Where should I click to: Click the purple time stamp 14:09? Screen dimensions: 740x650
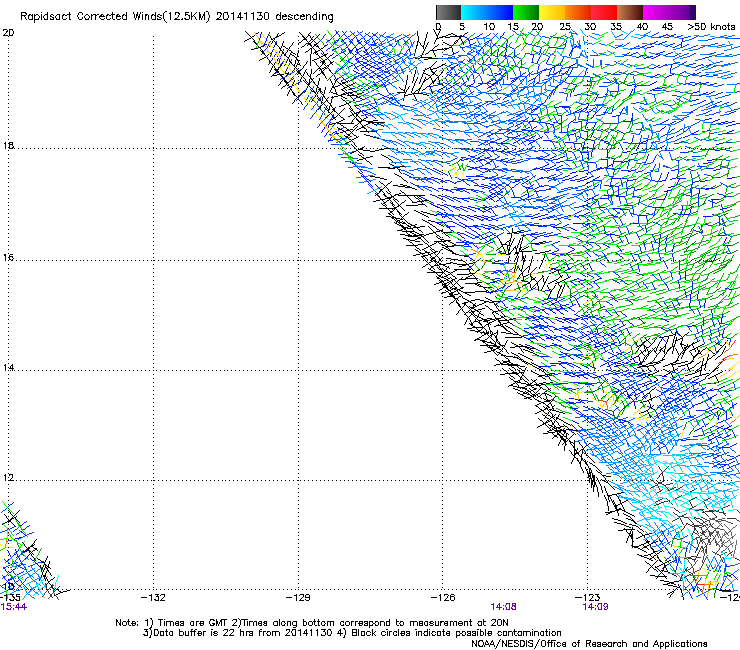[x=596, y=607]
